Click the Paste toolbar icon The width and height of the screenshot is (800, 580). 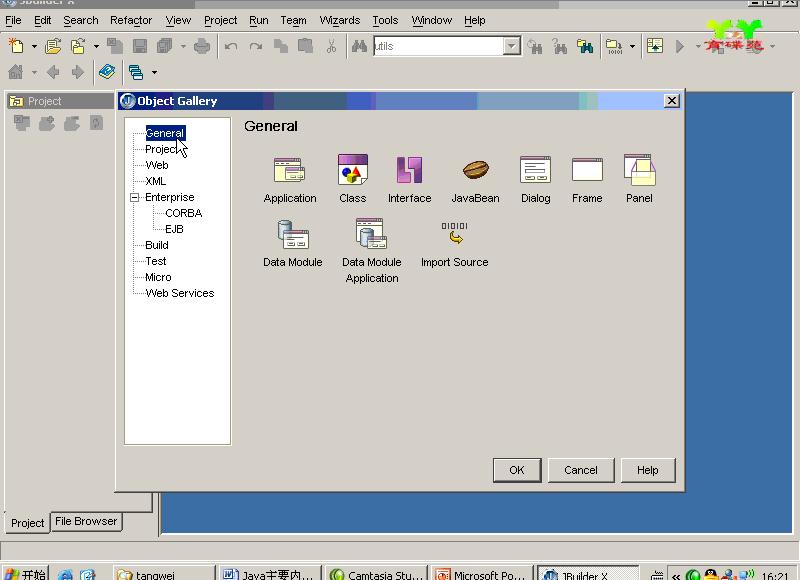(305, 46)
